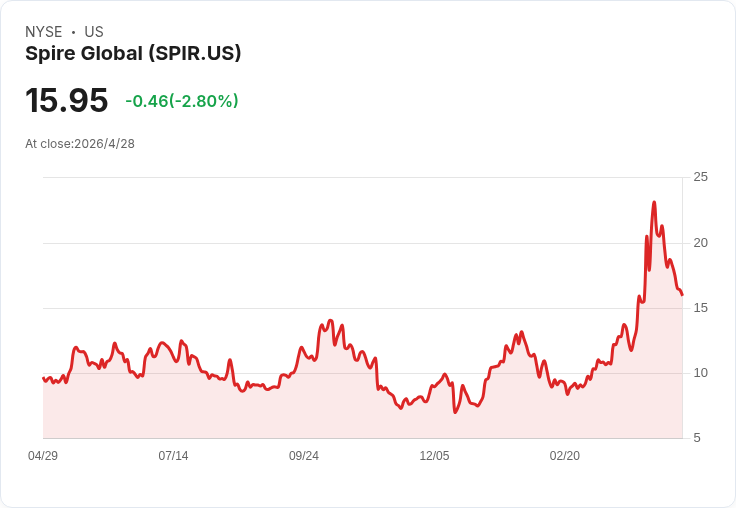Click the NYSE exchange label

(44, 32)
